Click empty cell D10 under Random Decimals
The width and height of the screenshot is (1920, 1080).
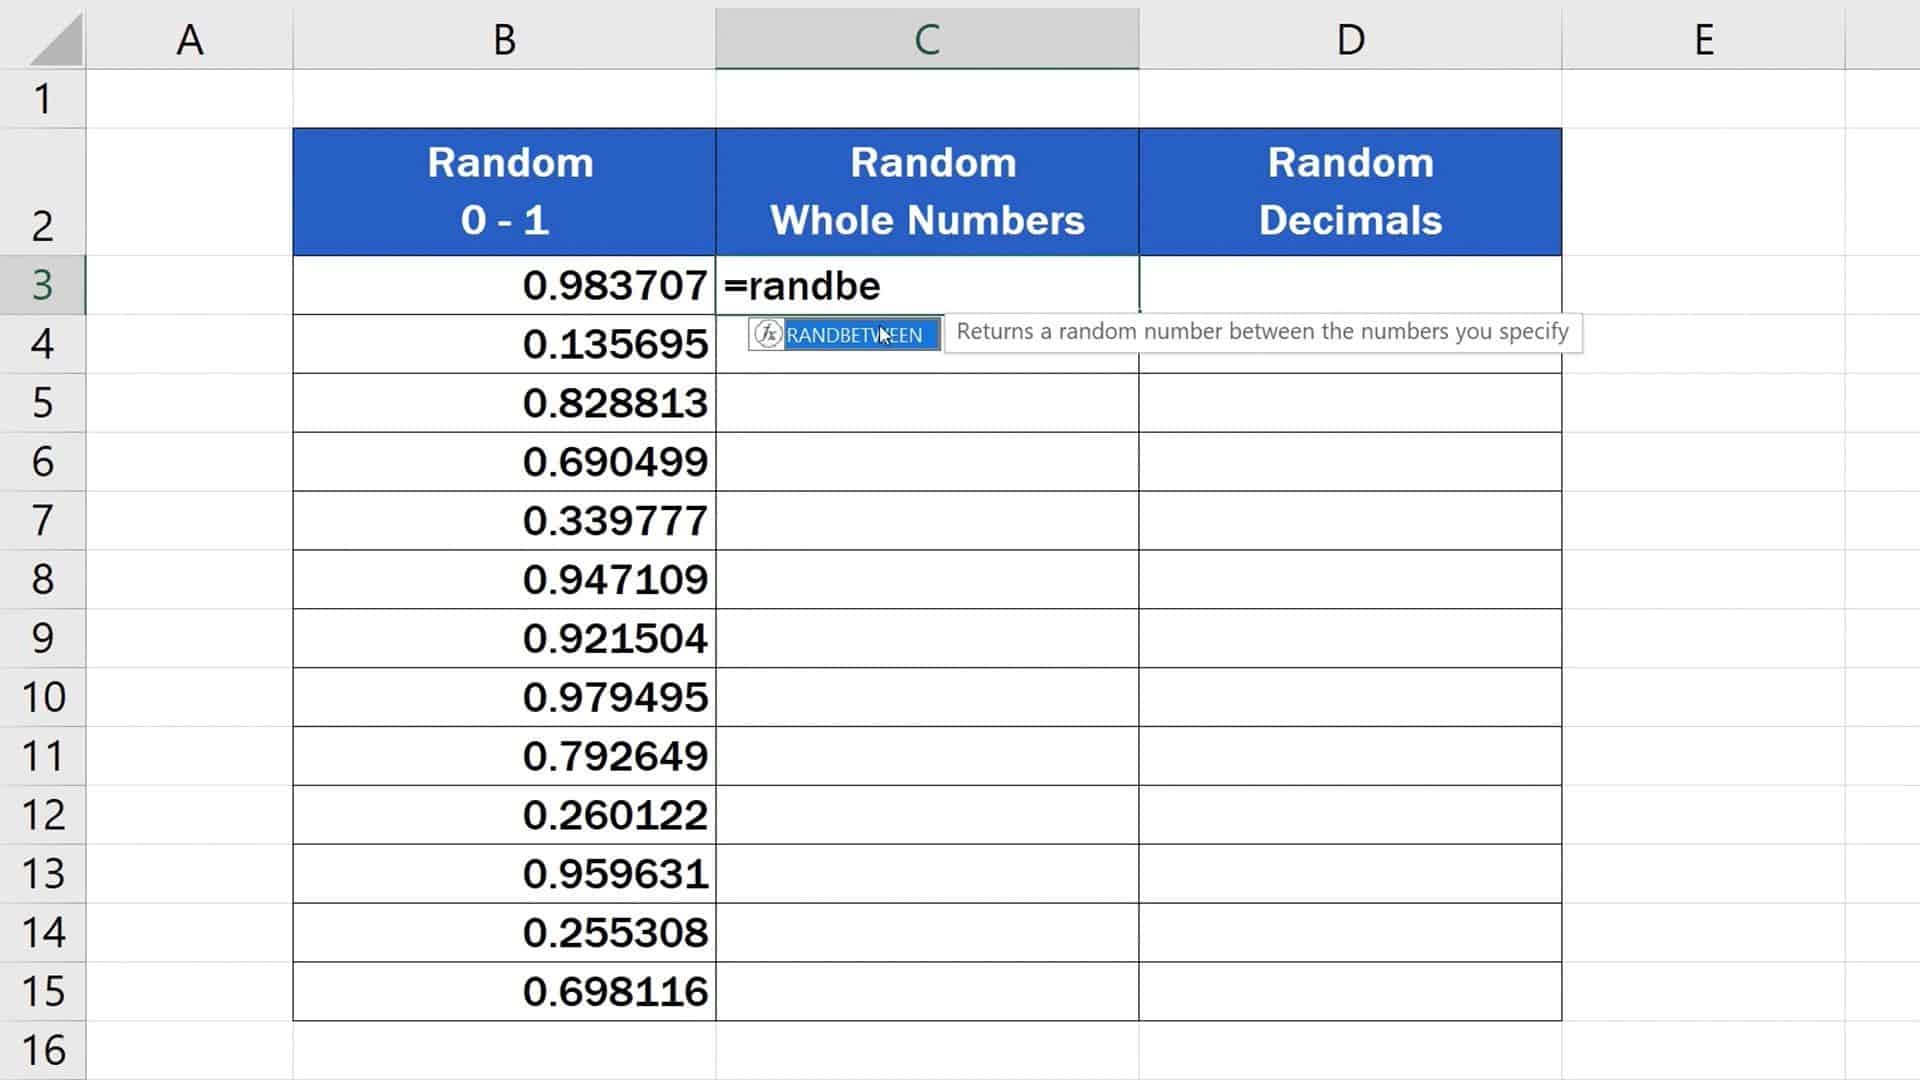[x=1350, y=697]
